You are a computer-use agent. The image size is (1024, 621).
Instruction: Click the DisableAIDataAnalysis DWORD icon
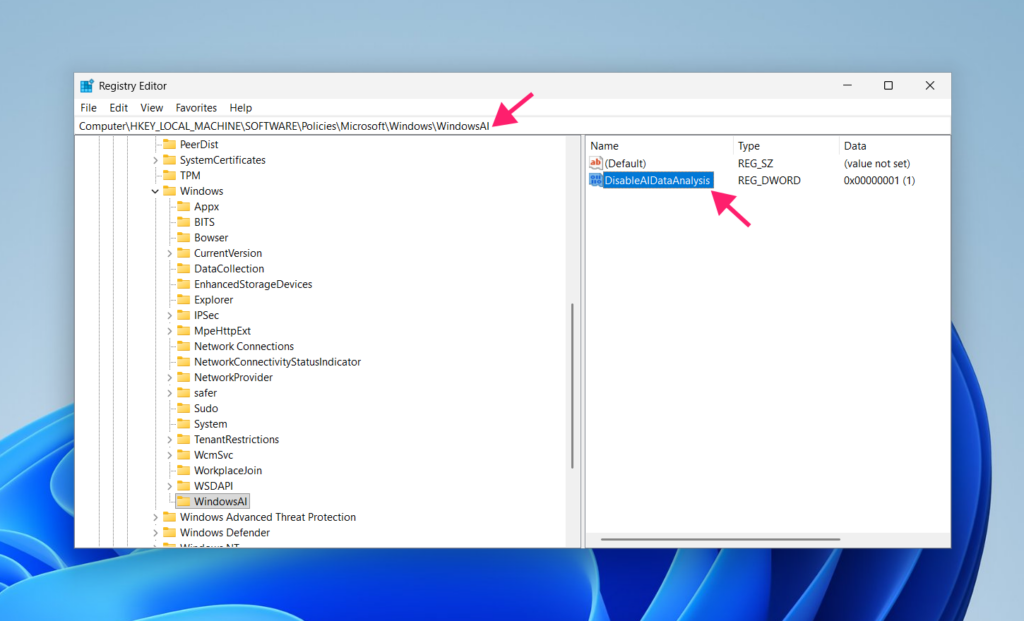click(596, 180)
